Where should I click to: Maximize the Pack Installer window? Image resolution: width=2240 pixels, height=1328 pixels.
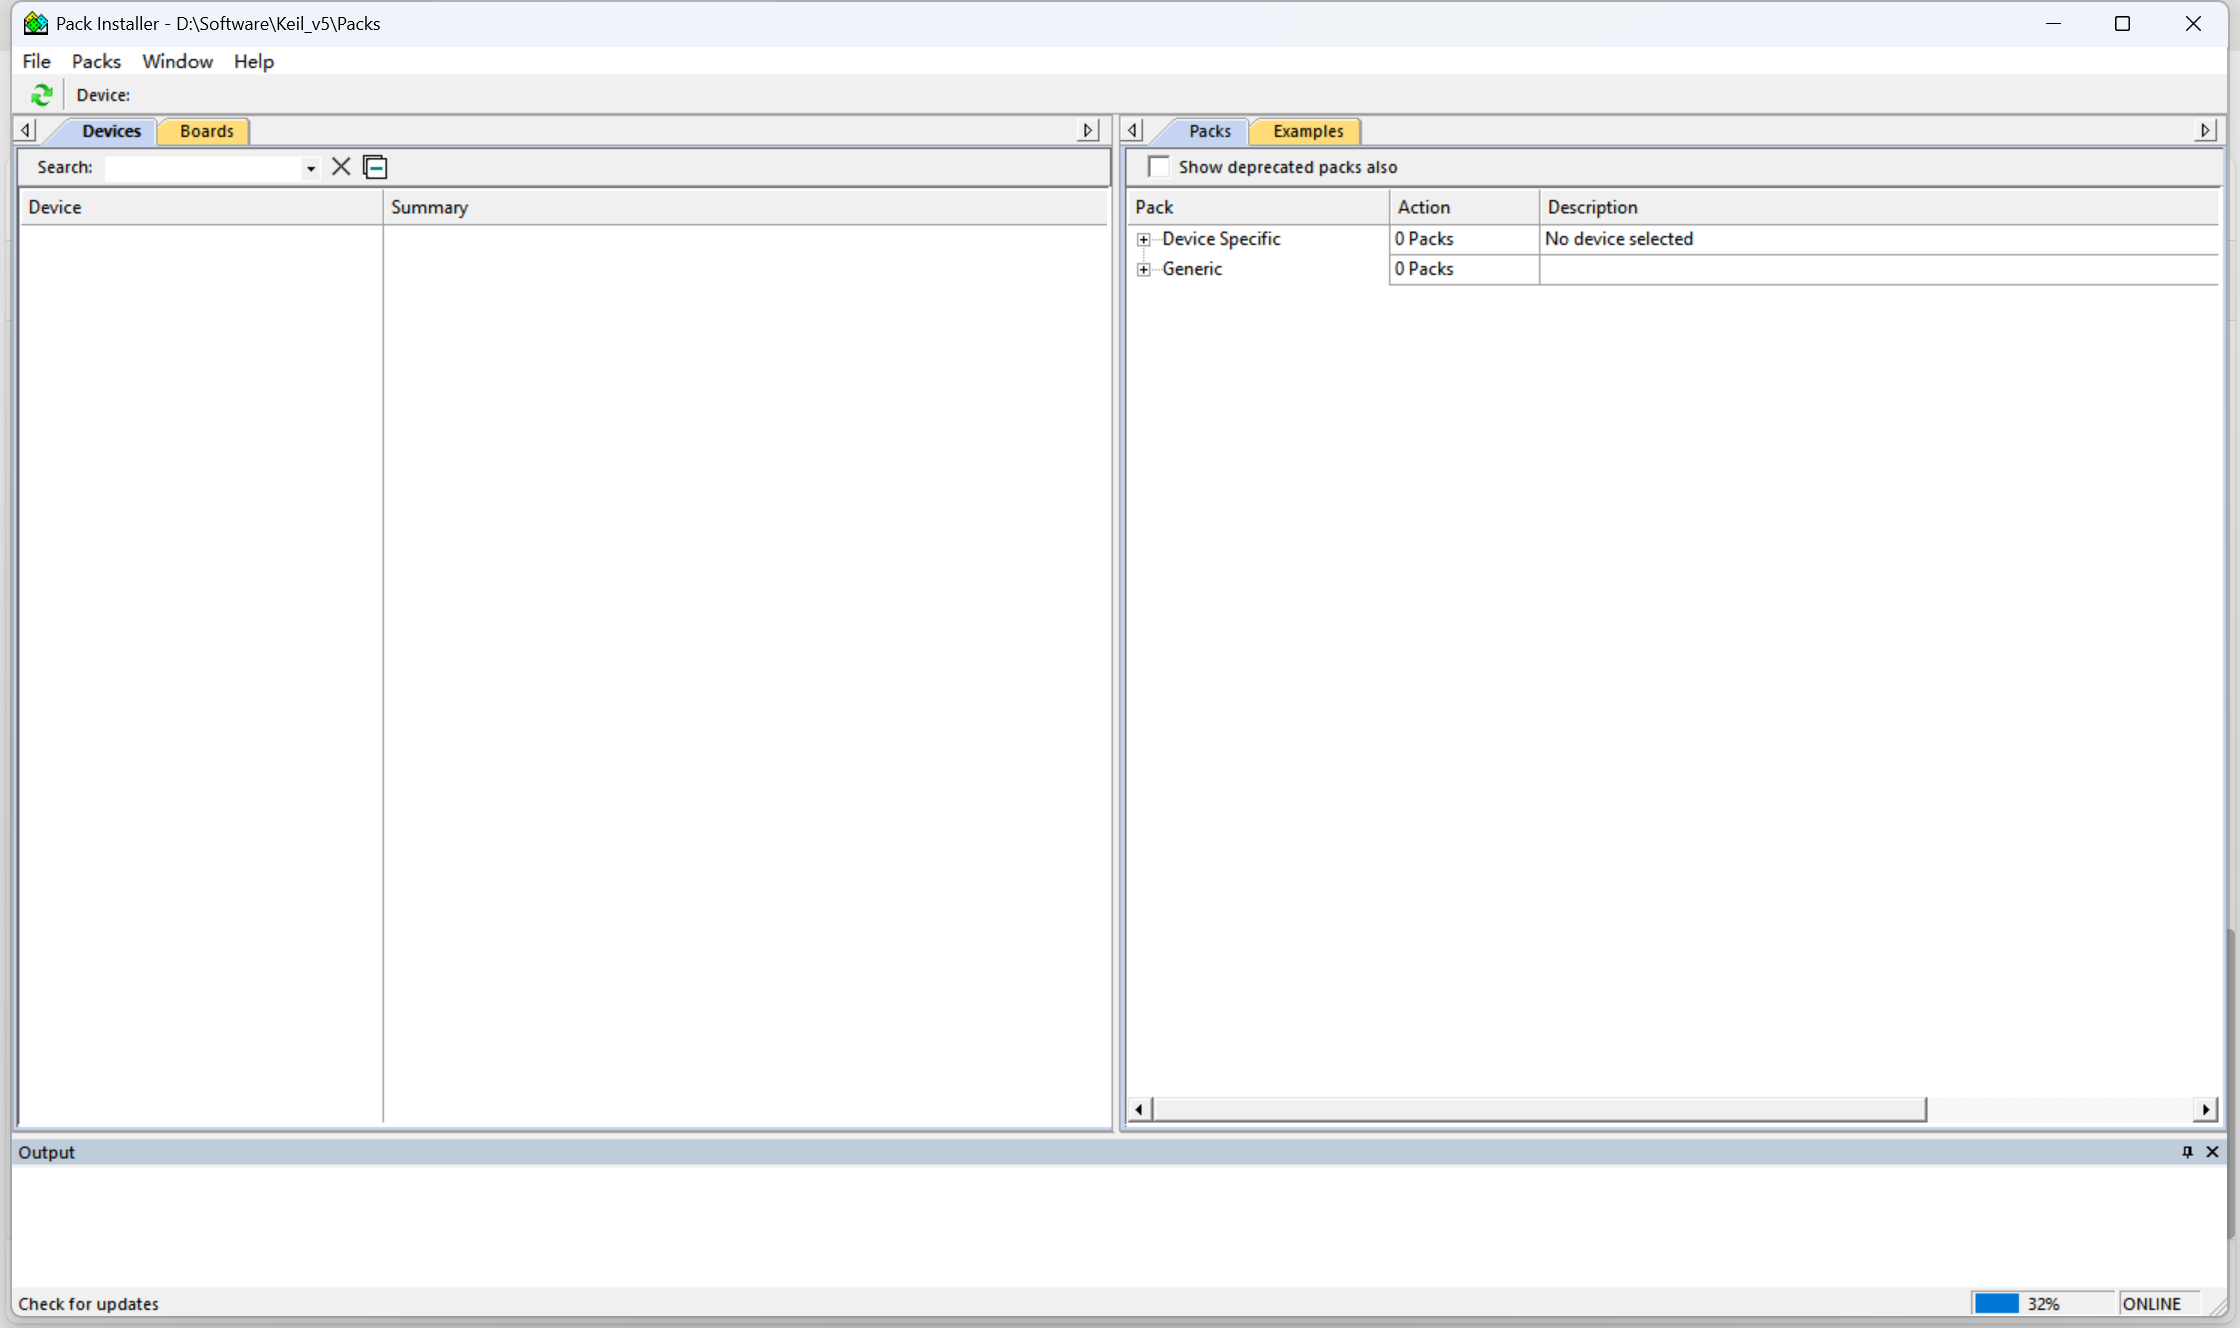click(x=2122, y=23)
